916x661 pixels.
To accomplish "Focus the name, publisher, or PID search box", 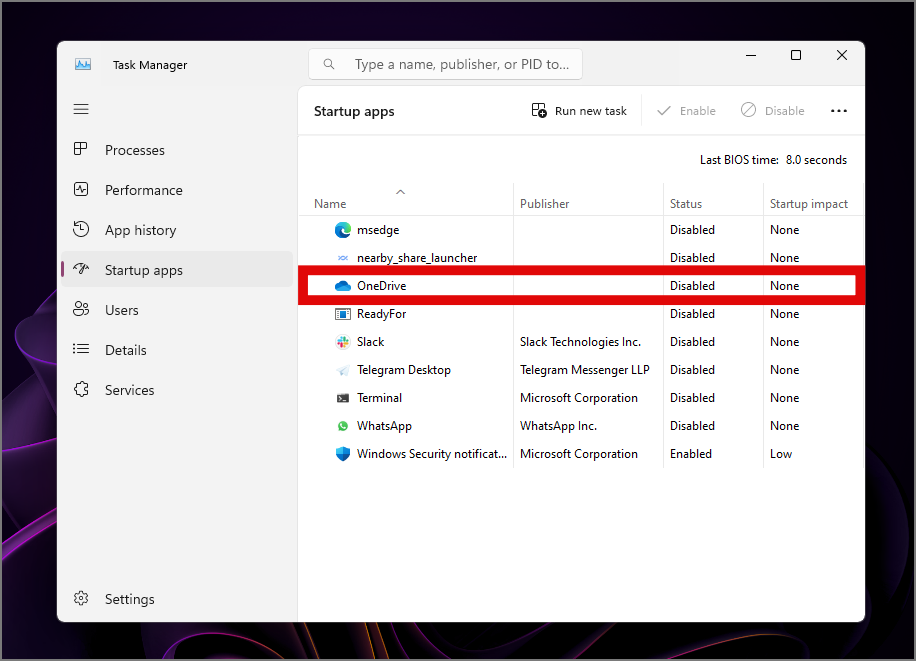I will [445, 64].
